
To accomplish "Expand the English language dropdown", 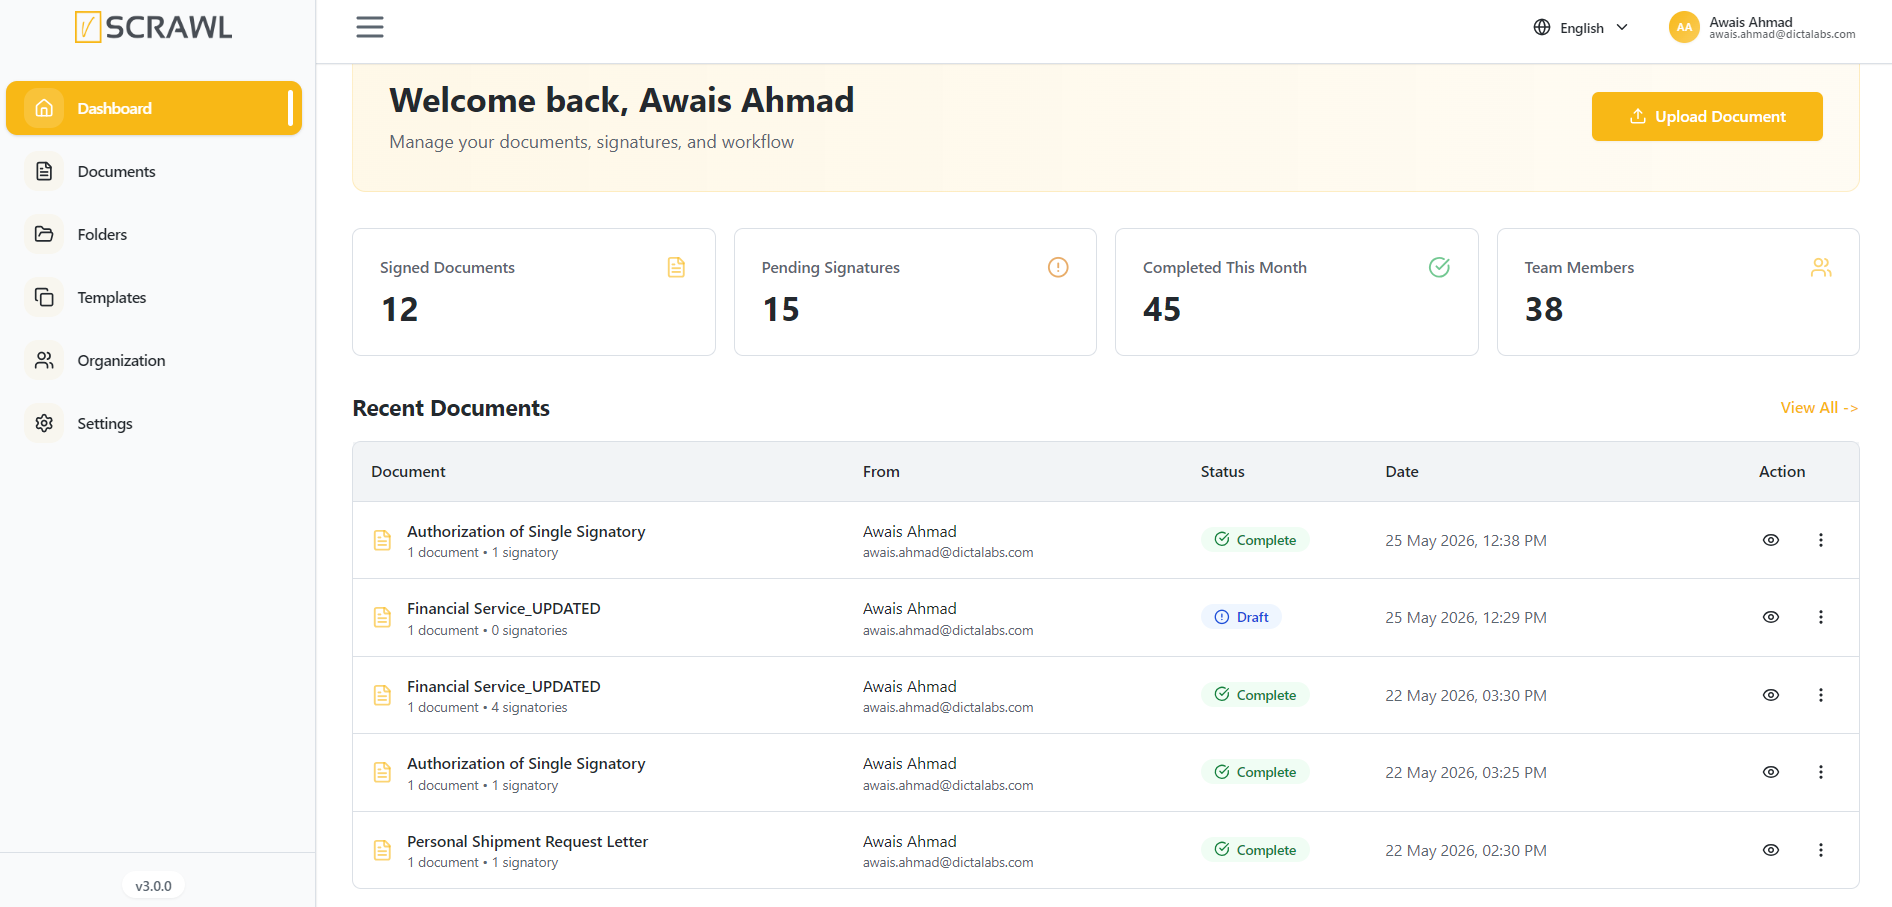I will tap(1581, 28).
